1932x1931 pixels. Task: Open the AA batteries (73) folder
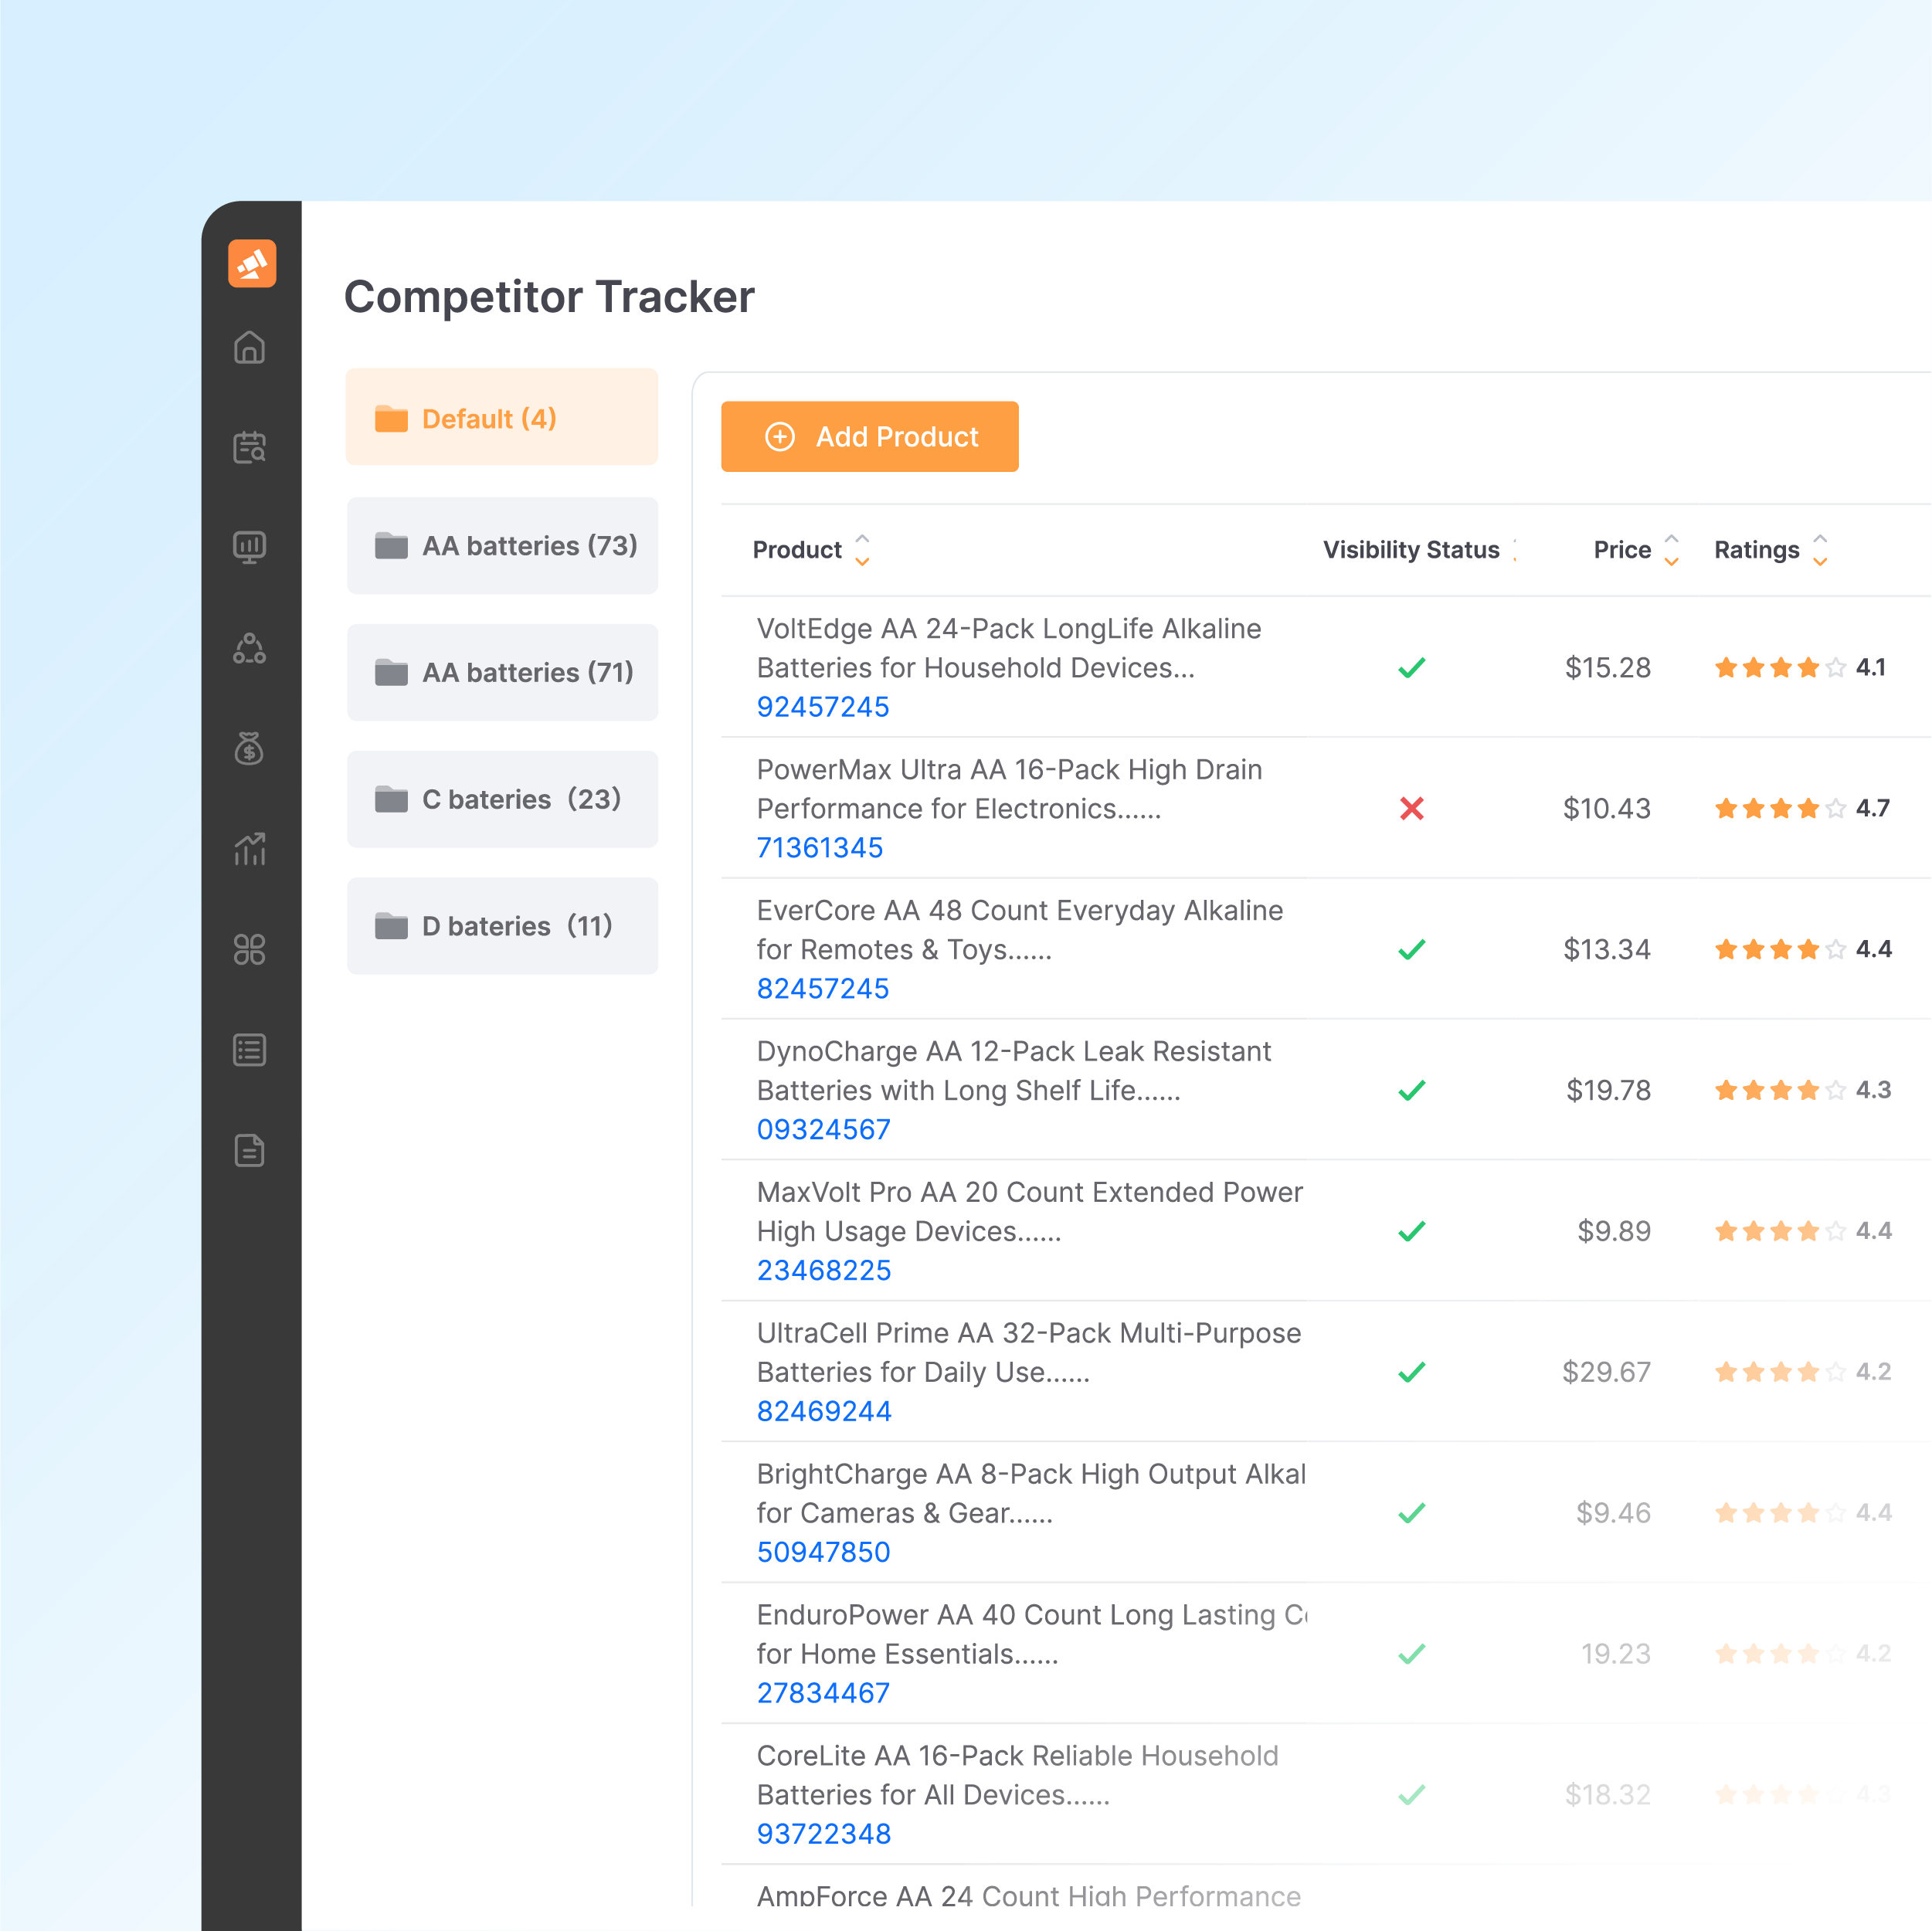[x=502, y=545]
